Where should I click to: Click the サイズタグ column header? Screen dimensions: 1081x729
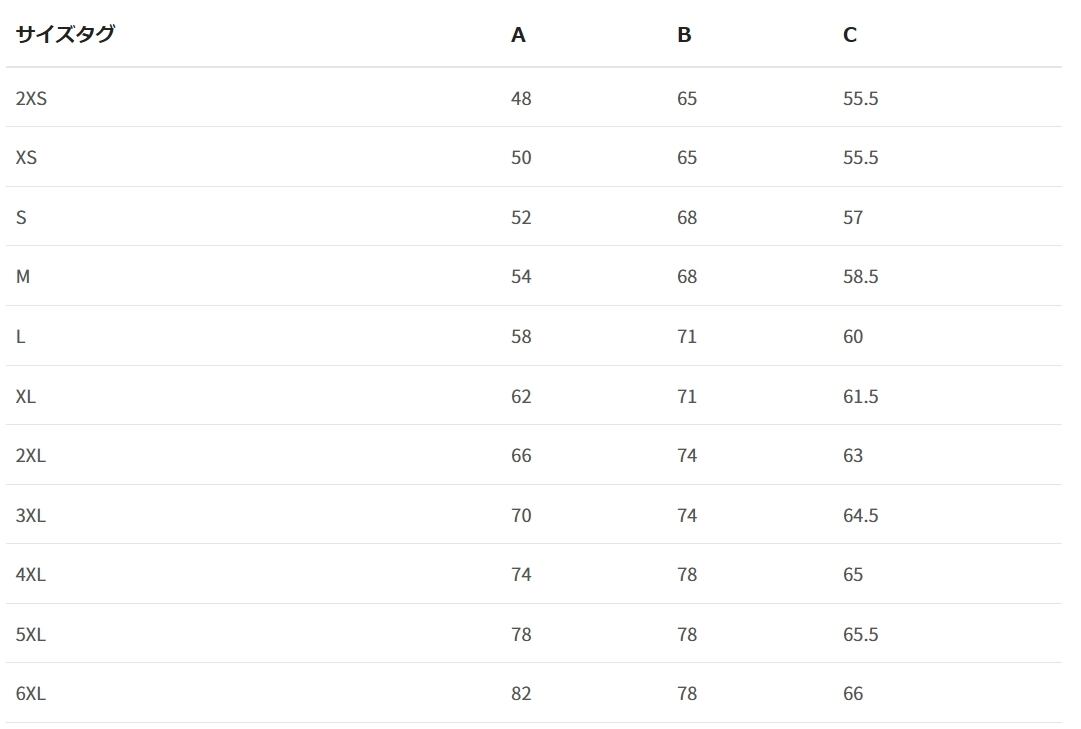tap(65, 34)
